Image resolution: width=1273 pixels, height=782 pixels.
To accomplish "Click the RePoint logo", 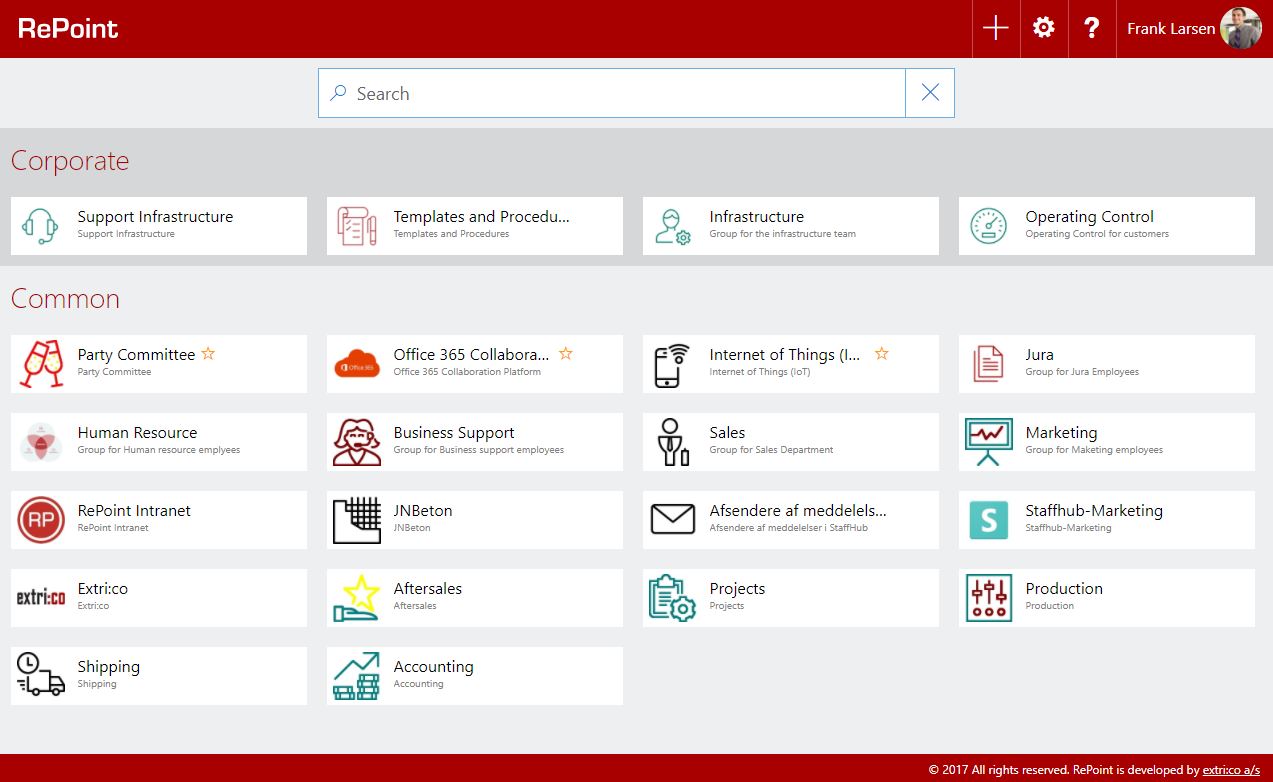I will click(68, 28).
